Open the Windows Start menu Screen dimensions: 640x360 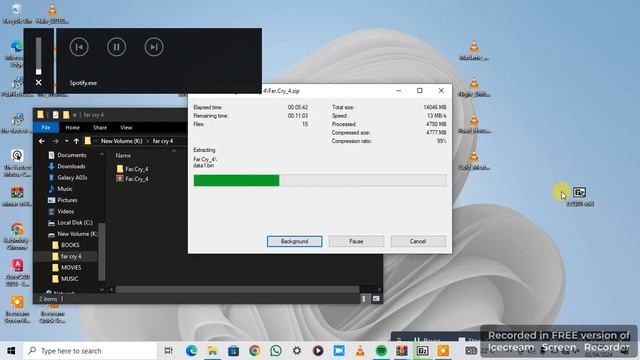pos(11,351)
